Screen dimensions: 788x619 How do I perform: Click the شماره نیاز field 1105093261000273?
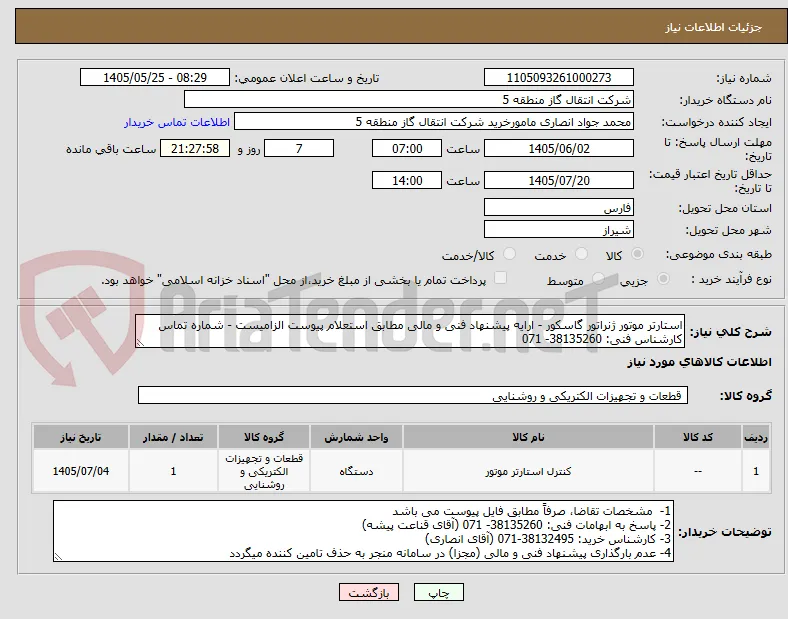tap(559, 77)
